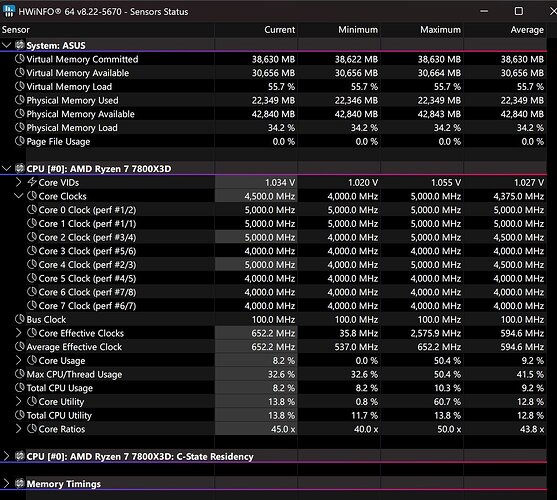The width and height of the screenshot is (557, 500).
Task: Click the Minimum column header
Action: [339, 30]
